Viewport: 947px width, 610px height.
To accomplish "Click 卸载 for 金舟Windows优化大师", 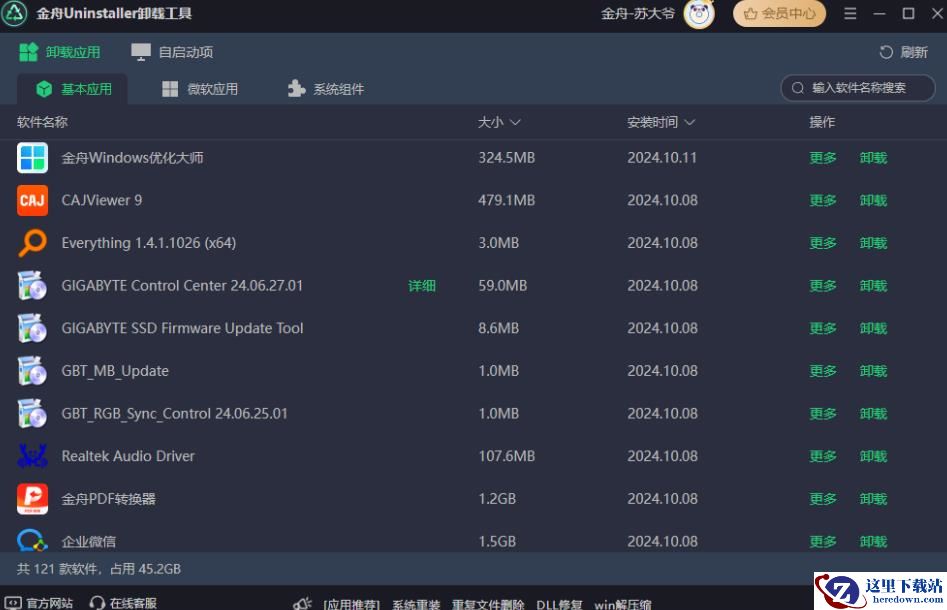I will click(873, 158).
